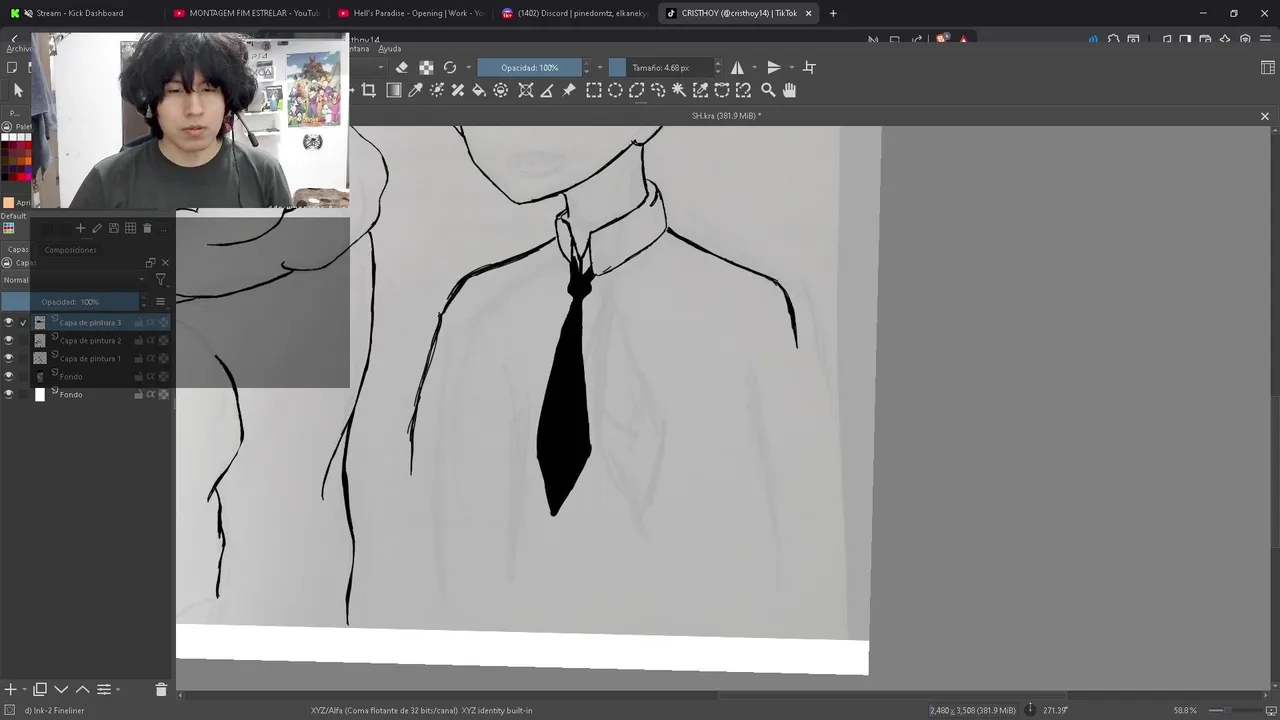This screenshot has height=720, width=1280.
Task: Select the Smart Patch tool
Action: (x=458, y=90)
